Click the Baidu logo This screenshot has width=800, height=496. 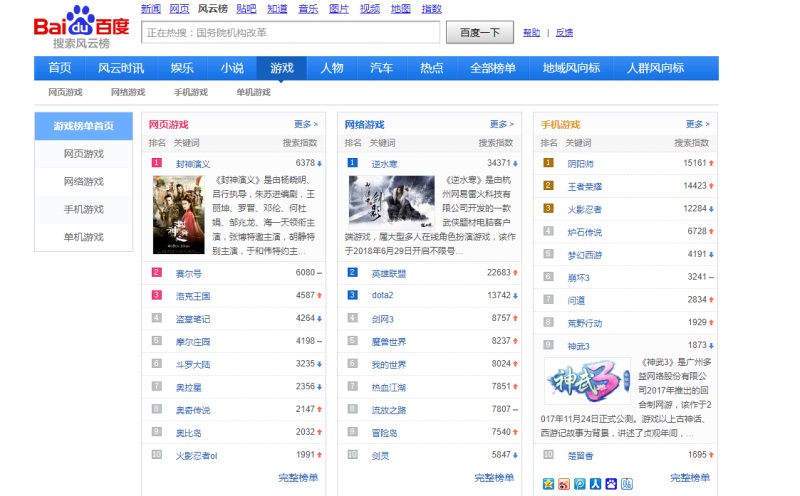point(81,25)
